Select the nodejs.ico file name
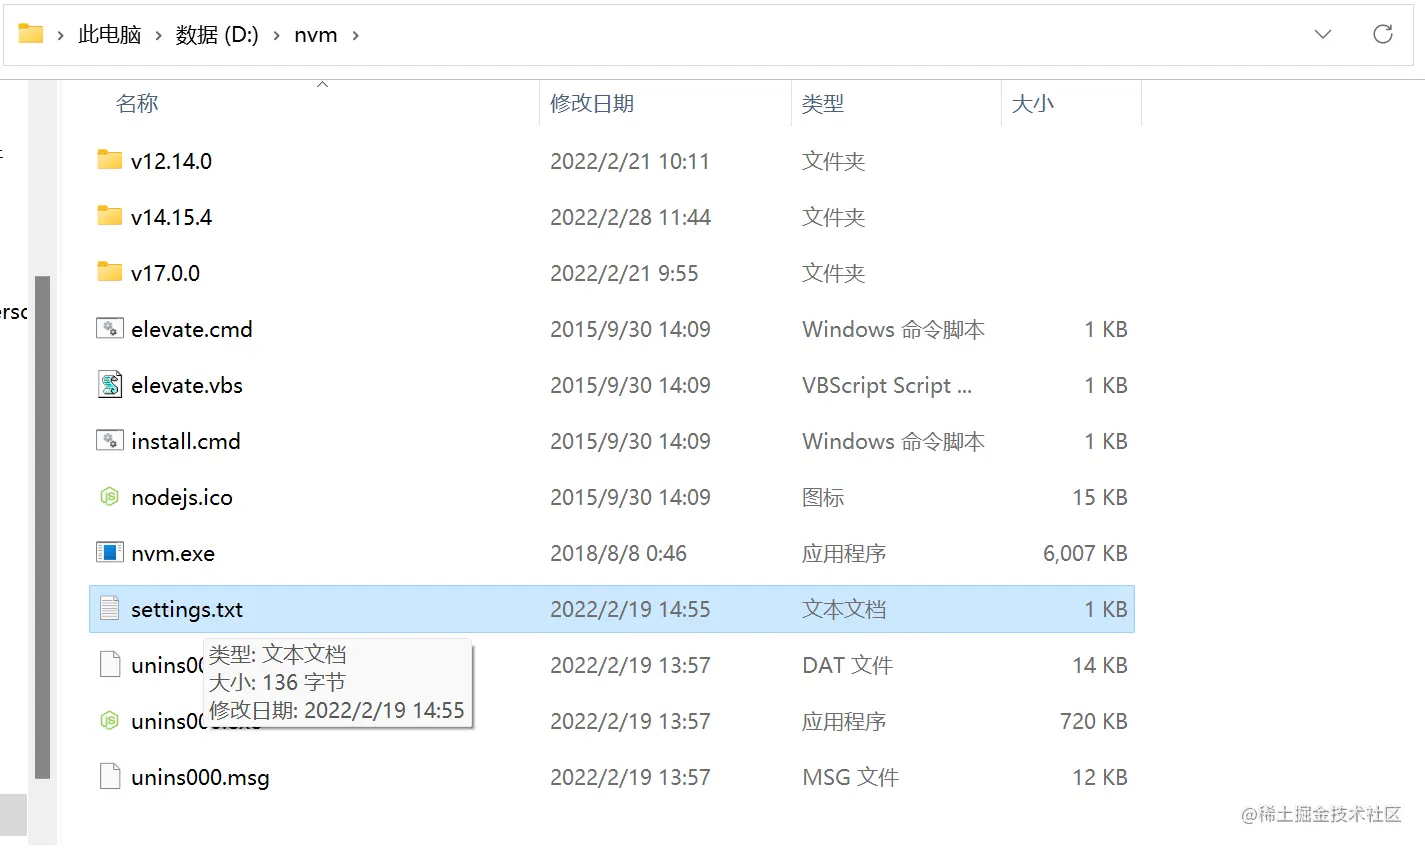 pyautogui.click(x=182, y=497)
